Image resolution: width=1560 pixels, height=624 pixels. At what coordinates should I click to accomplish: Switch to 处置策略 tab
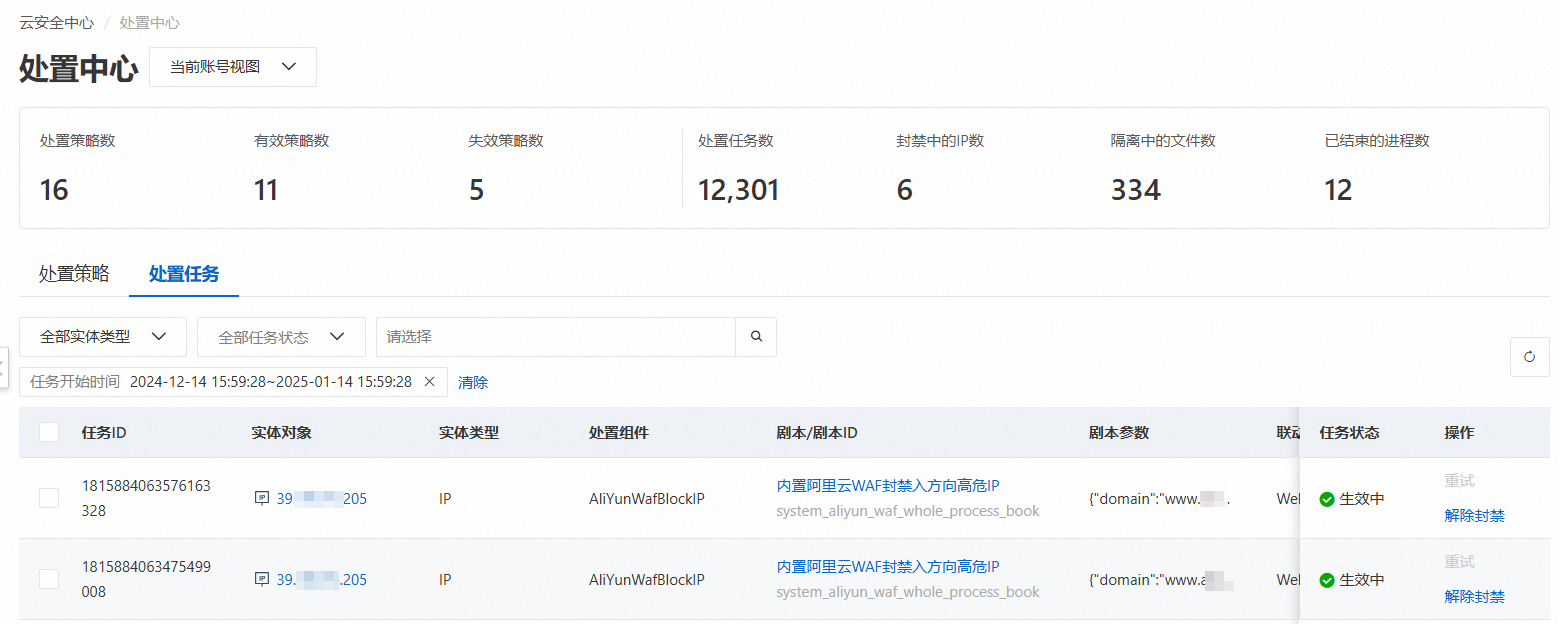point(74,274)
